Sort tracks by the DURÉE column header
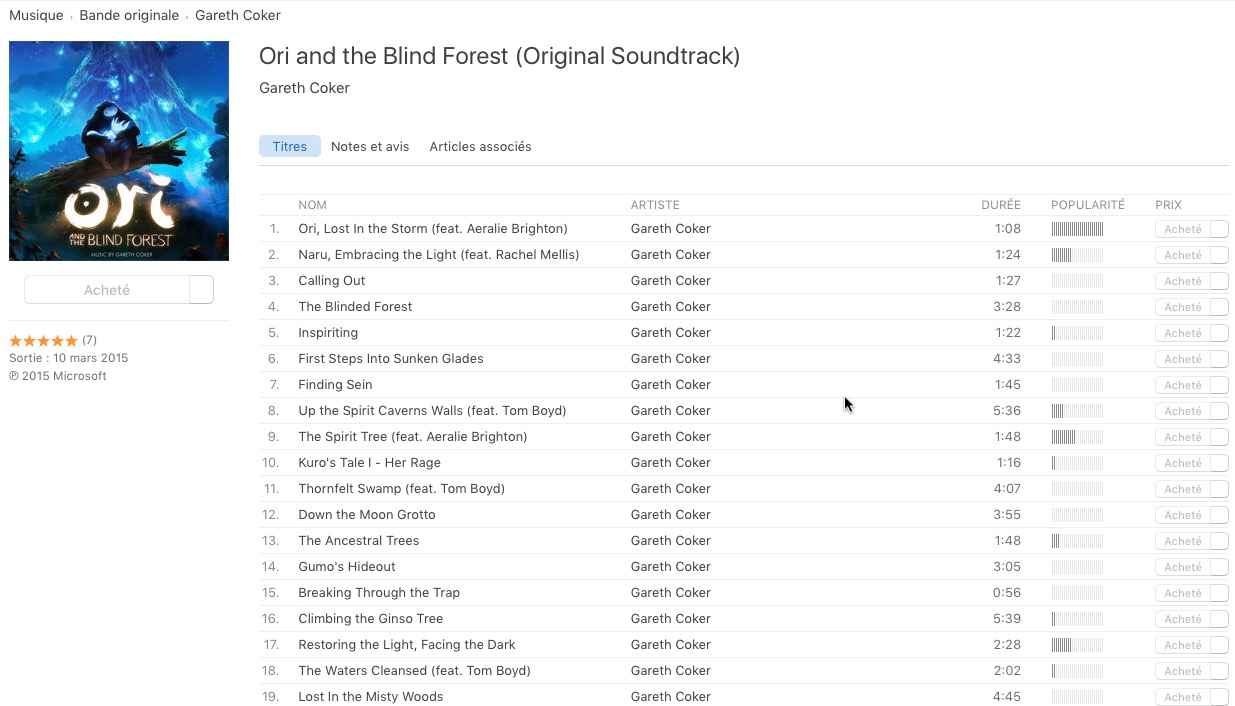The width and height of the screenshot is (1235, 706). click(1001, 205)
